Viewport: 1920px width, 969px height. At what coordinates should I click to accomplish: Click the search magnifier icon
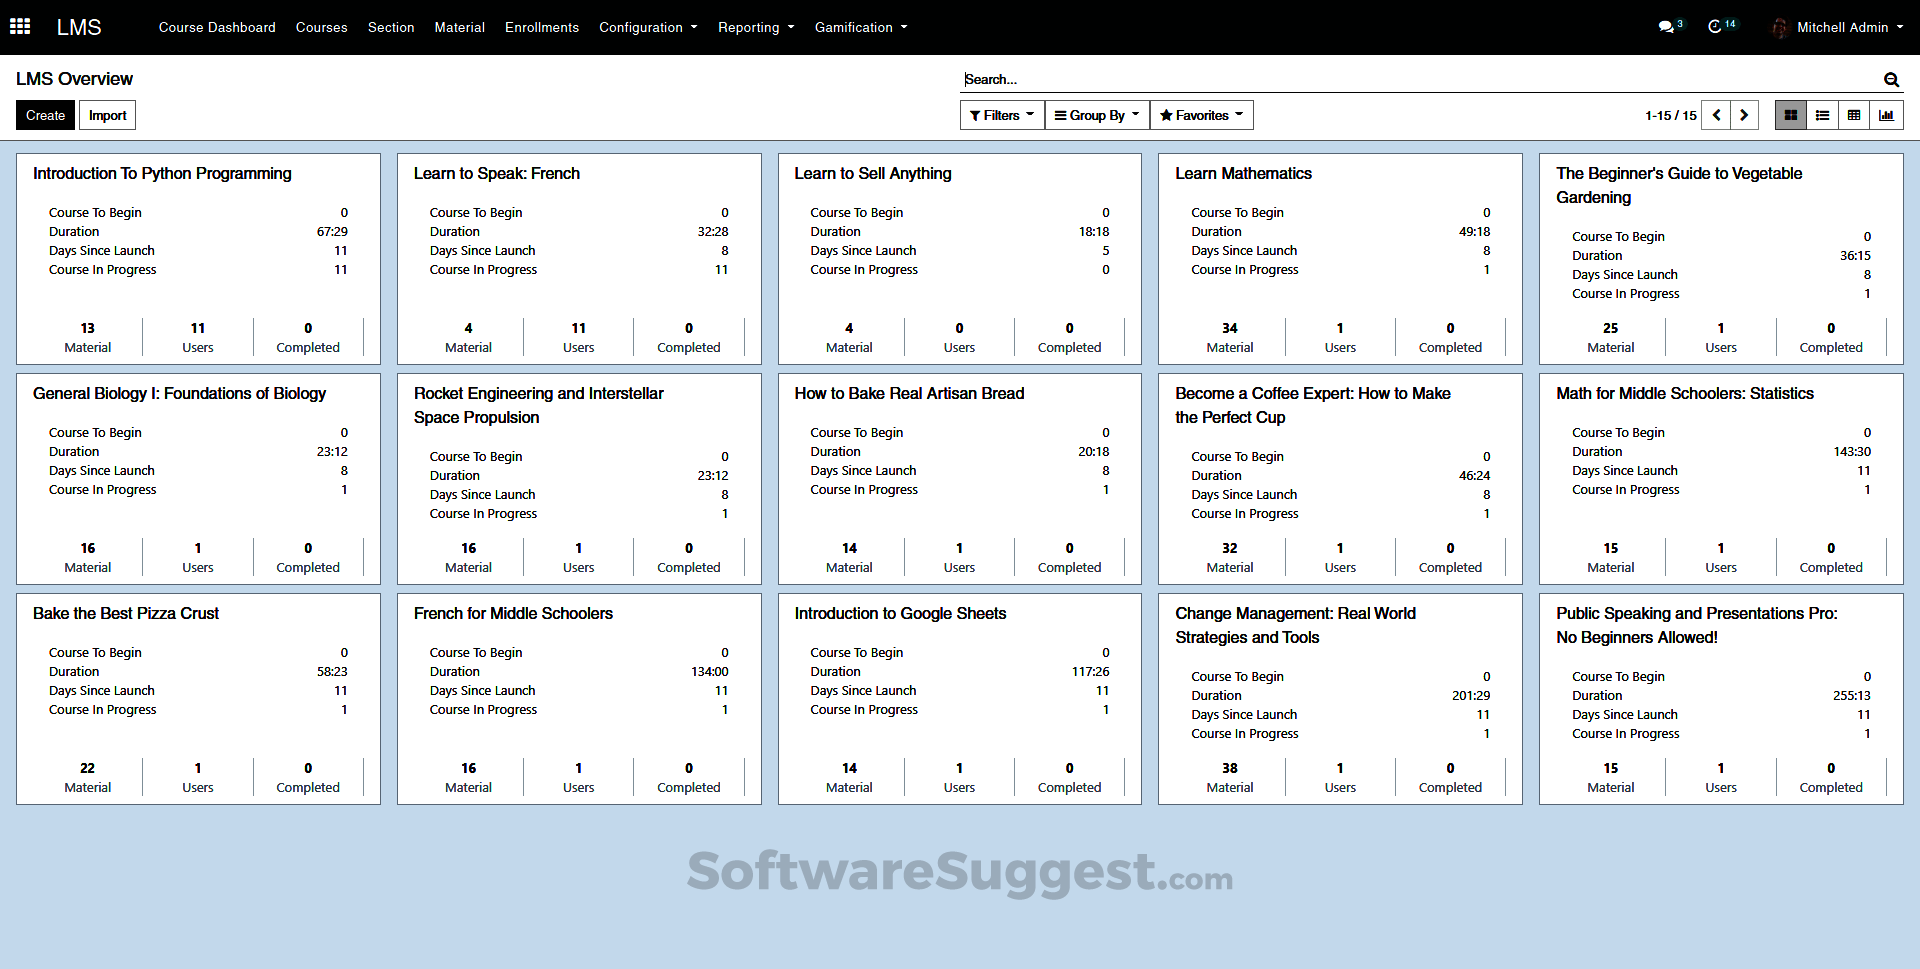[1891, 79]
